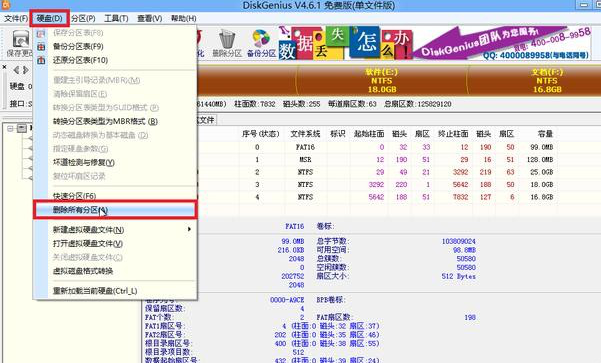601x363 pixels.
Task: Select the FAT16 cell in partition row 0
Action: coord(305,147)
